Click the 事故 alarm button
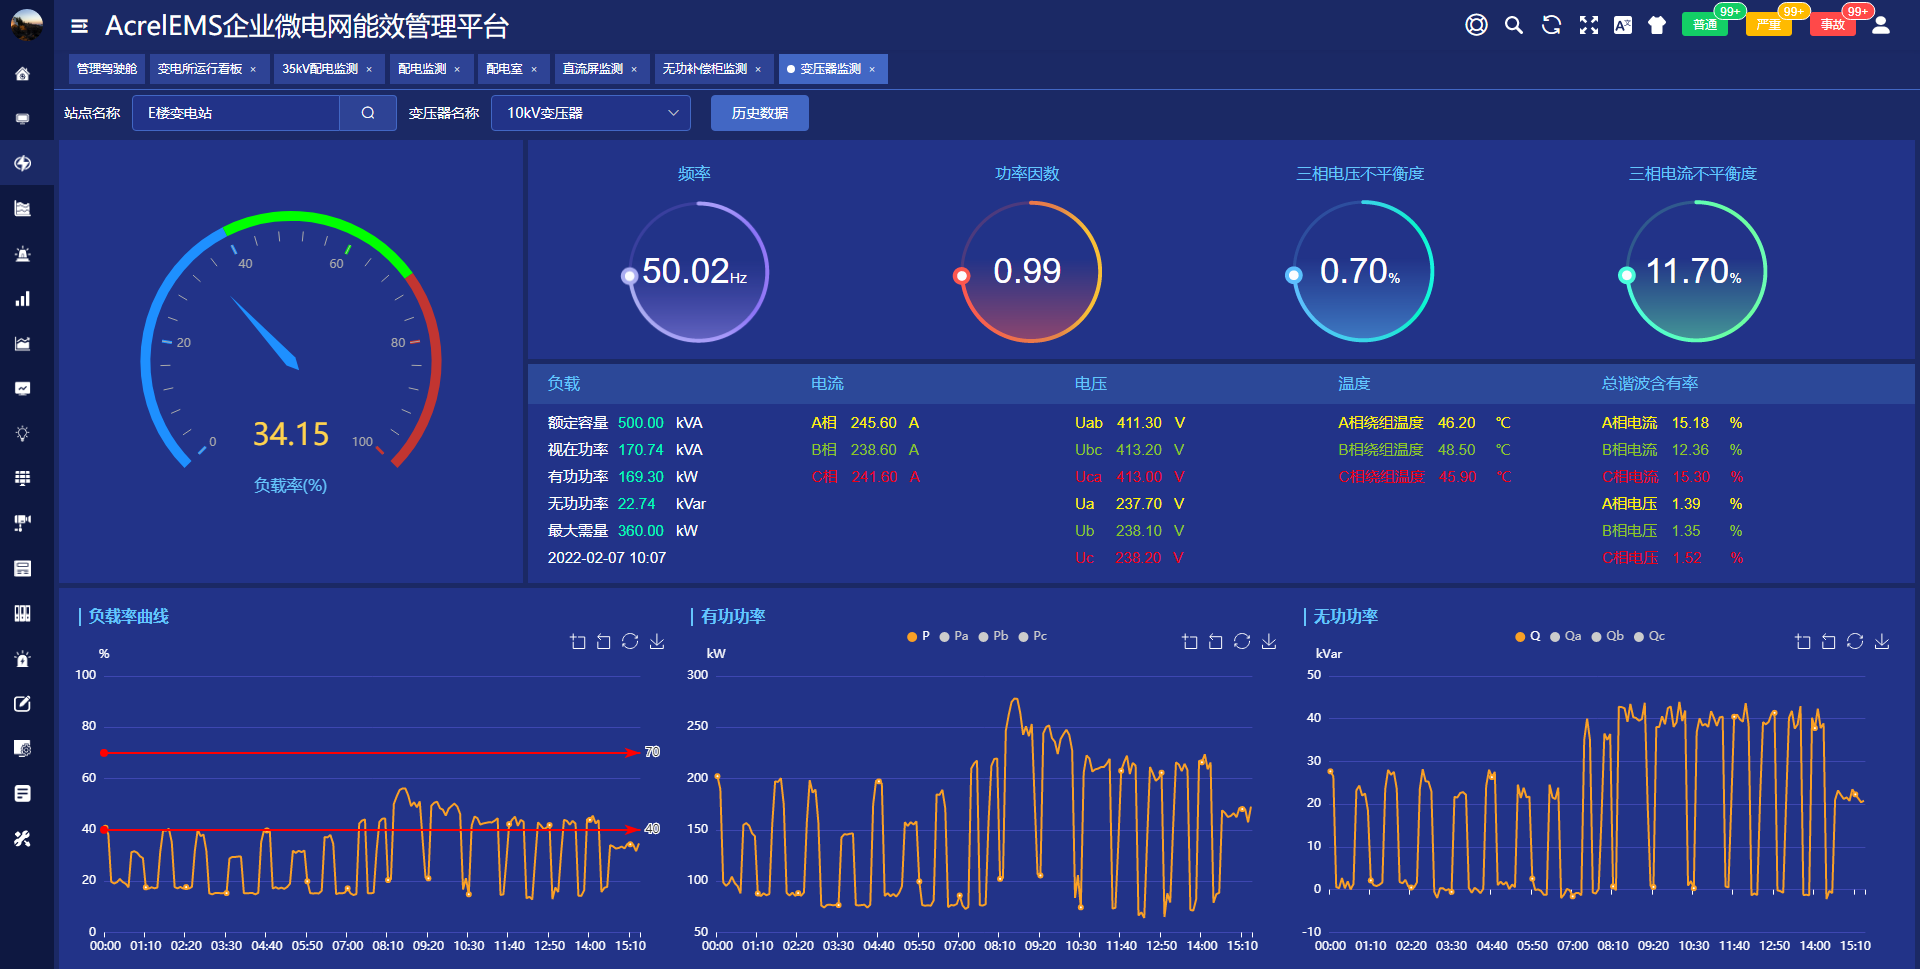Viewport: 1920px width, 969px height. click(x=1832, y=25)
